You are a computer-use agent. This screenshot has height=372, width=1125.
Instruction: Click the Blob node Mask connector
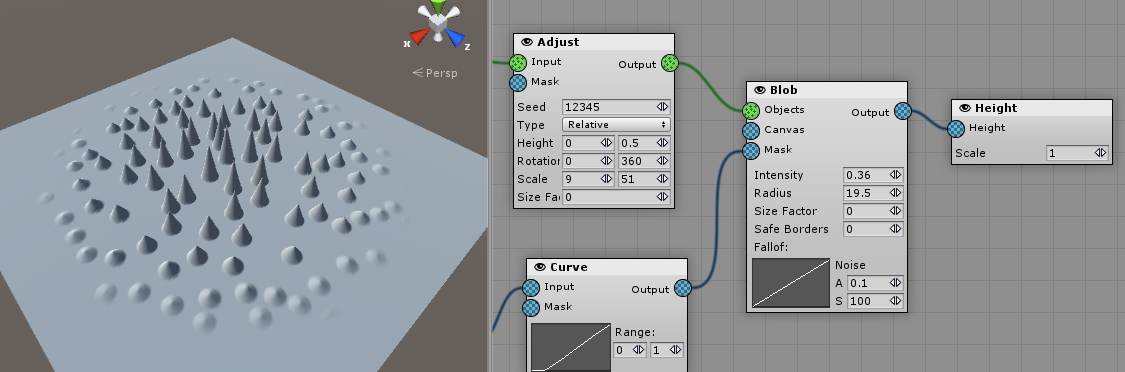pyautogui.click(x=750, y=151)
